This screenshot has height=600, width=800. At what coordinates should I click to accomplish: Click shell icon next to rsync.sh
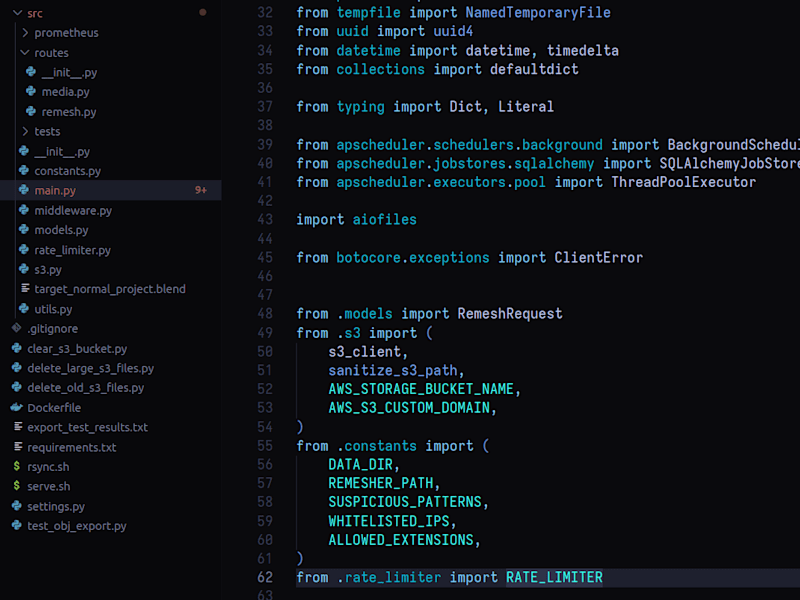click(x=17, y=466)
